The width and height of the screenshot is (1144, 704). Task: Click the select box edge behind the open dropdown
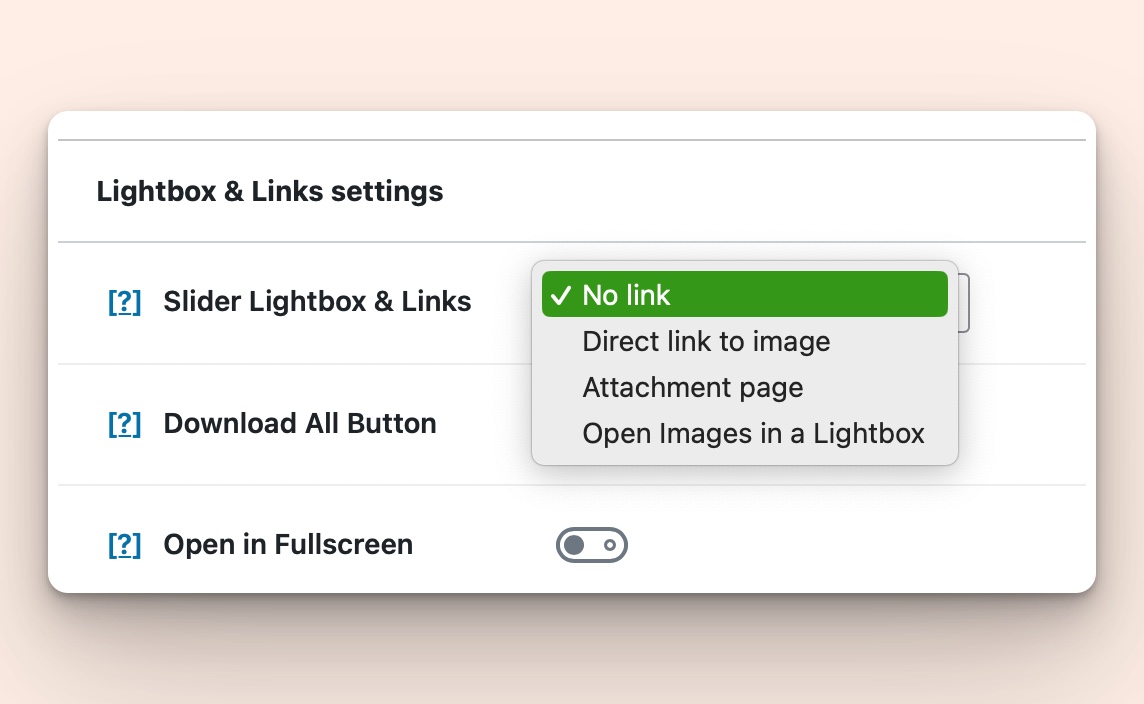click(962, 302)
